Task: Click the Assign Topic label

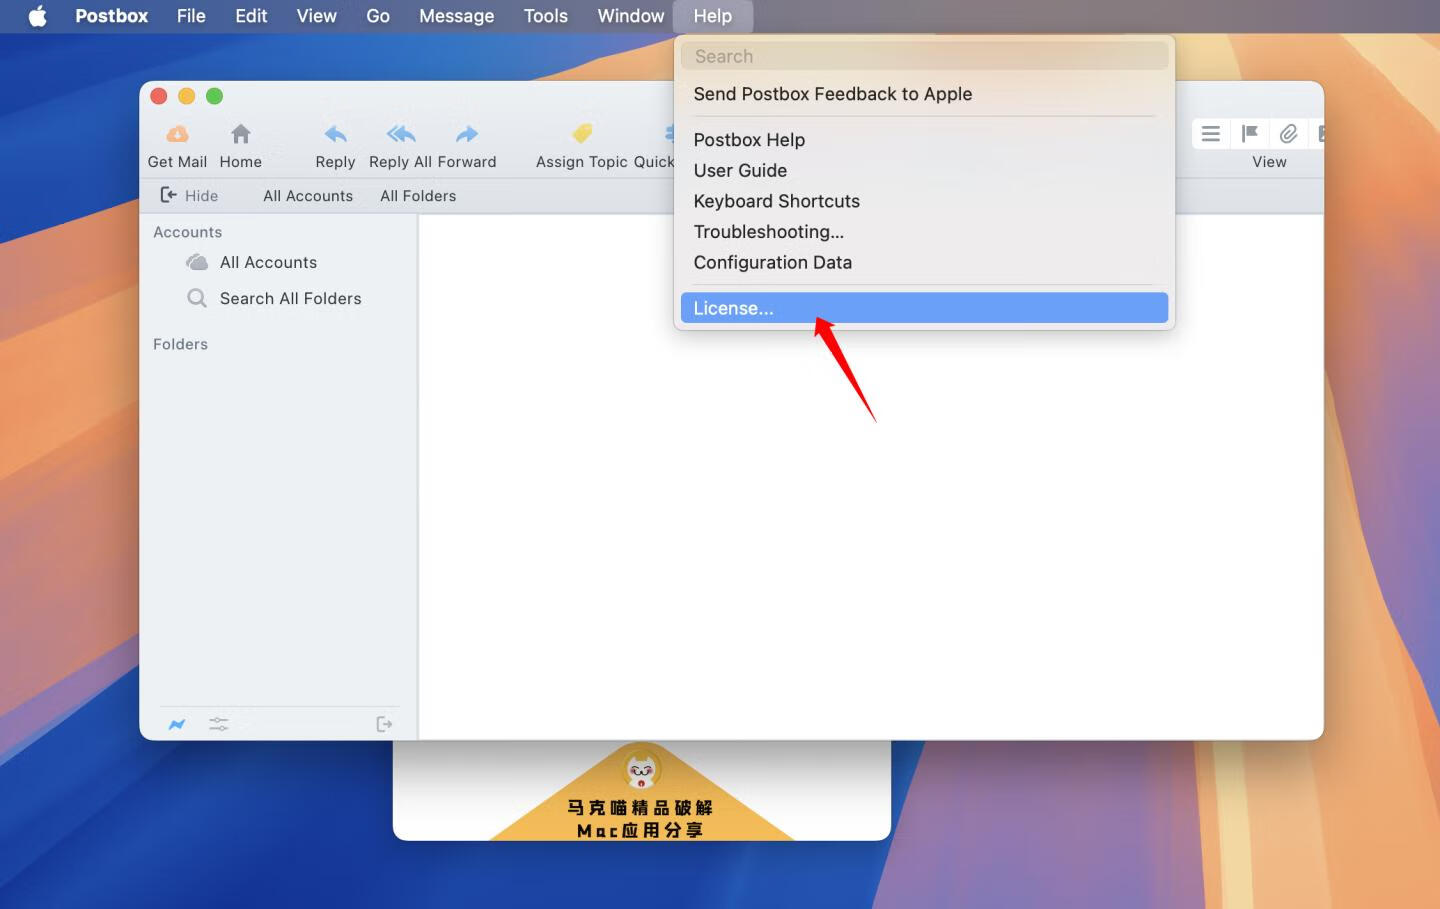Action: [582, 162]
